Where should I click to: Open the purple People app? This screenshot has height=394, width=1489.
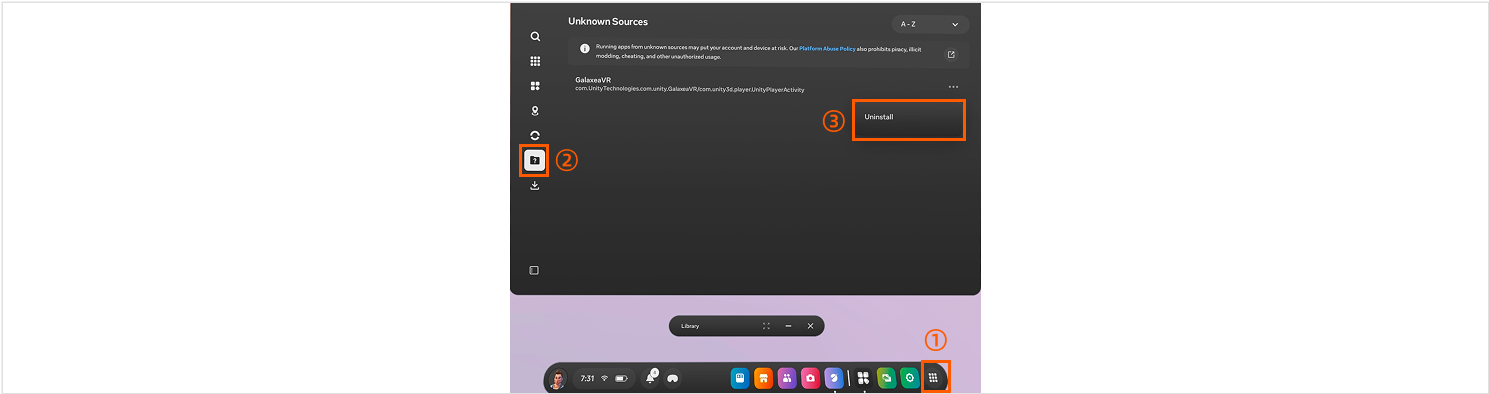[x=787, y=379]
